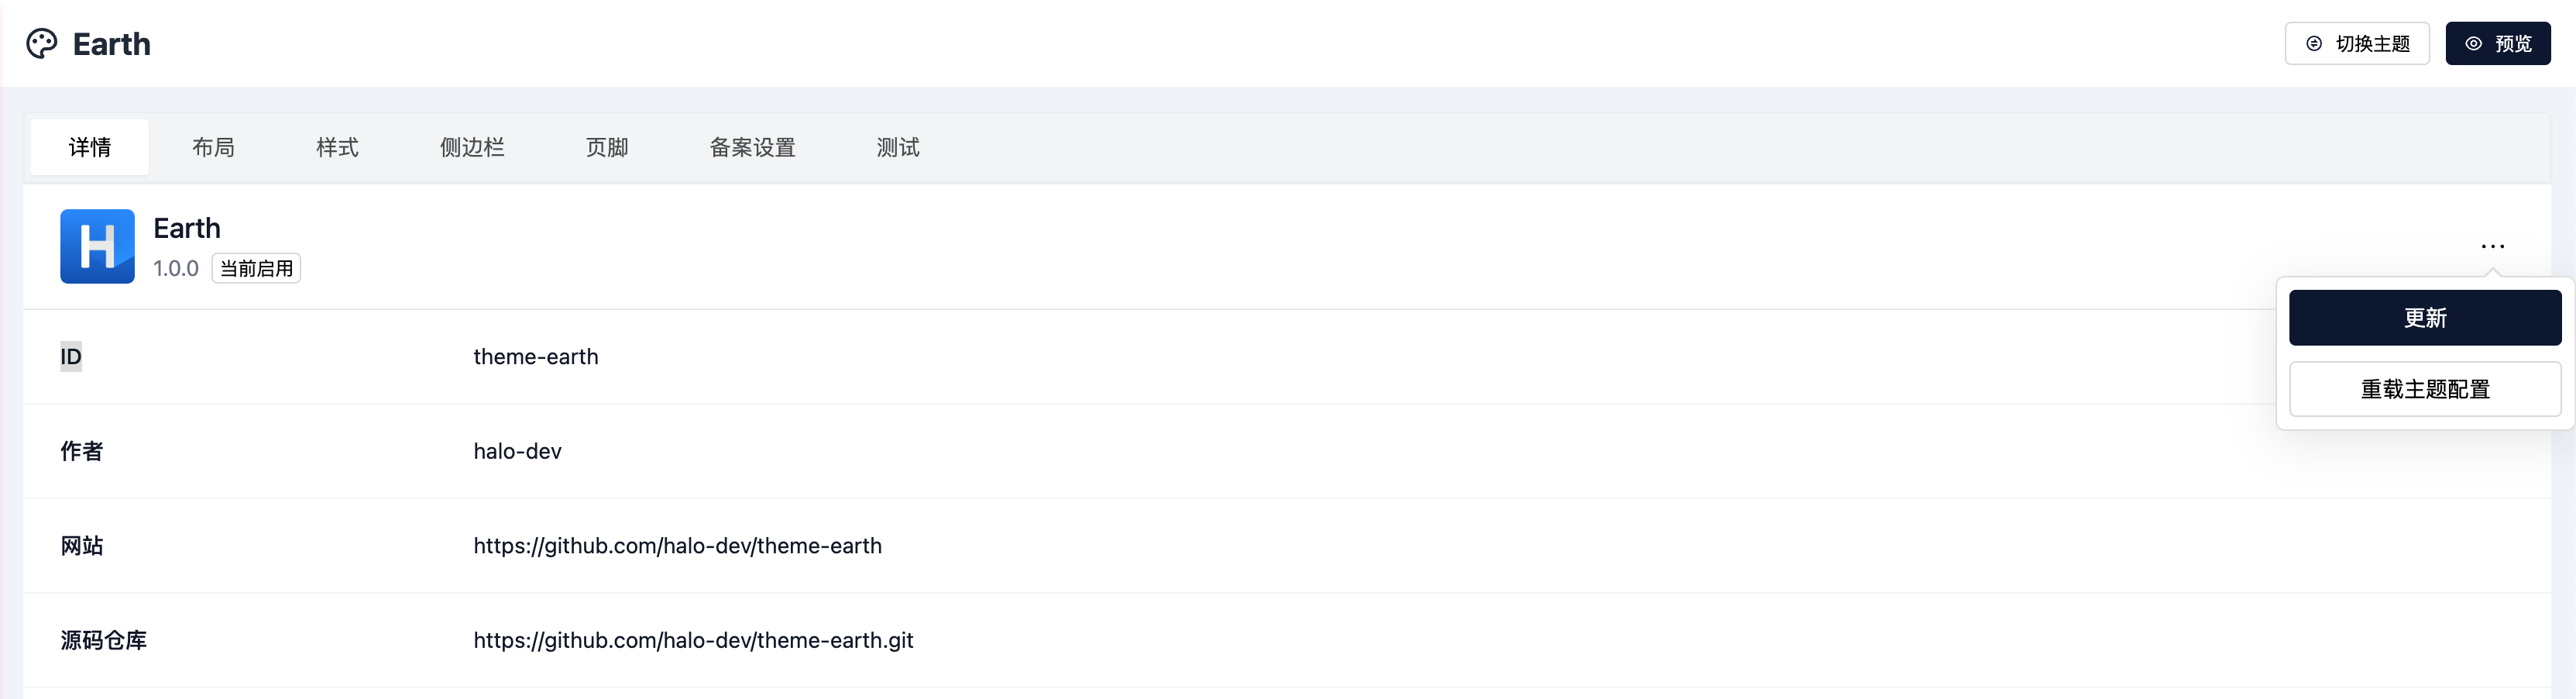Click the palette icon beside Earth title
Viewport: 2576px width, 699px height.
coord(42,44)
